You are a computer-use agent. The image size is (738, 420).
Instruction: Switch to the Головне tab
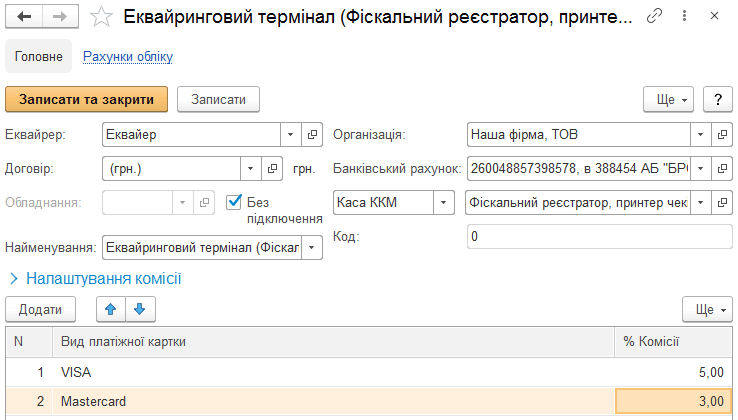click(39, 57)
